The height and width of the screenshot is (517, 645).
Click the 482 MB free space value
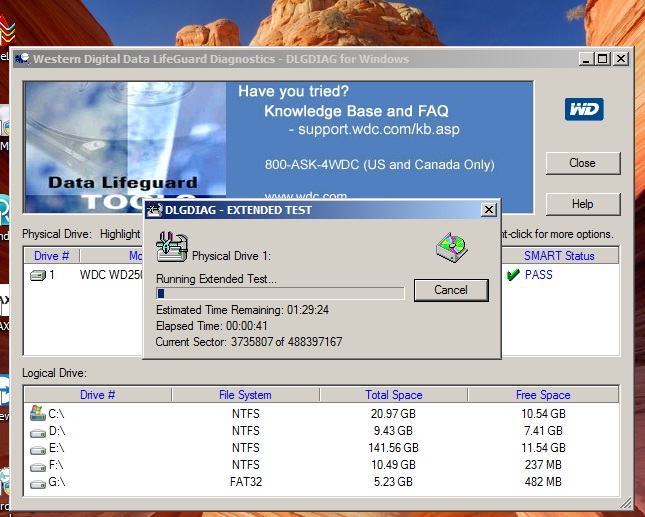coord(543,482)
